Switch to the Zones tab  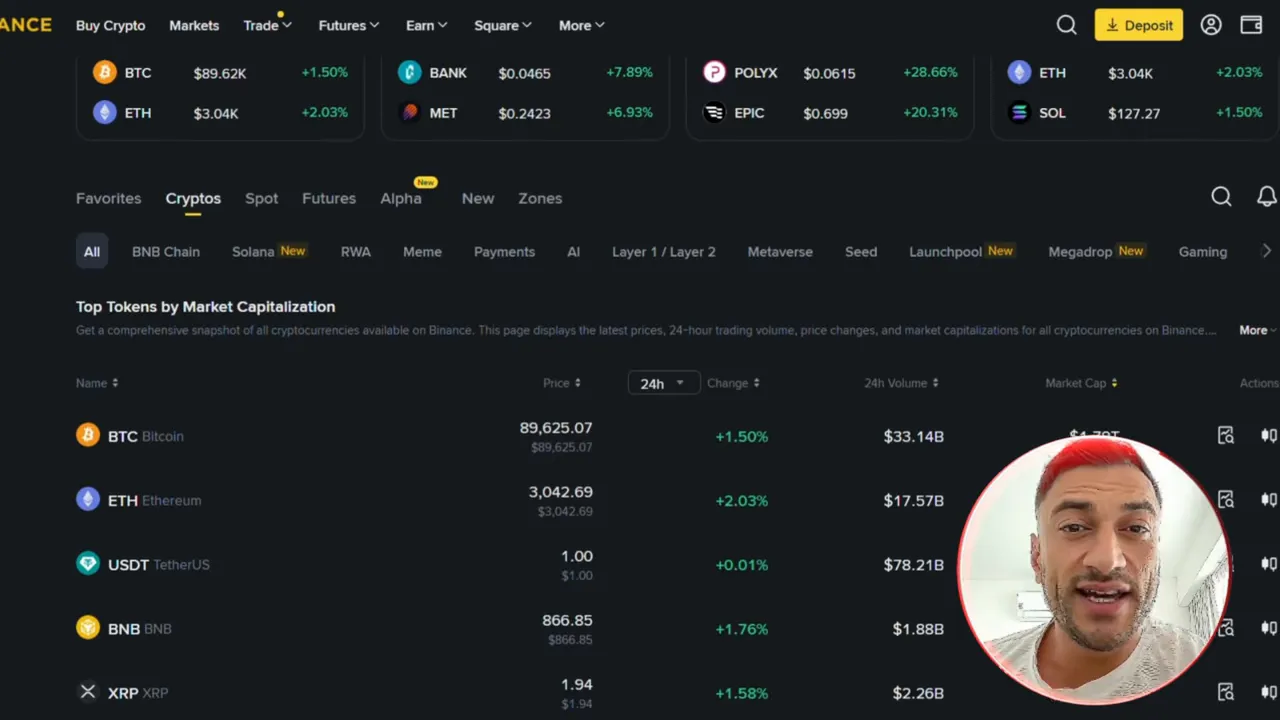(x=540, y=198)
